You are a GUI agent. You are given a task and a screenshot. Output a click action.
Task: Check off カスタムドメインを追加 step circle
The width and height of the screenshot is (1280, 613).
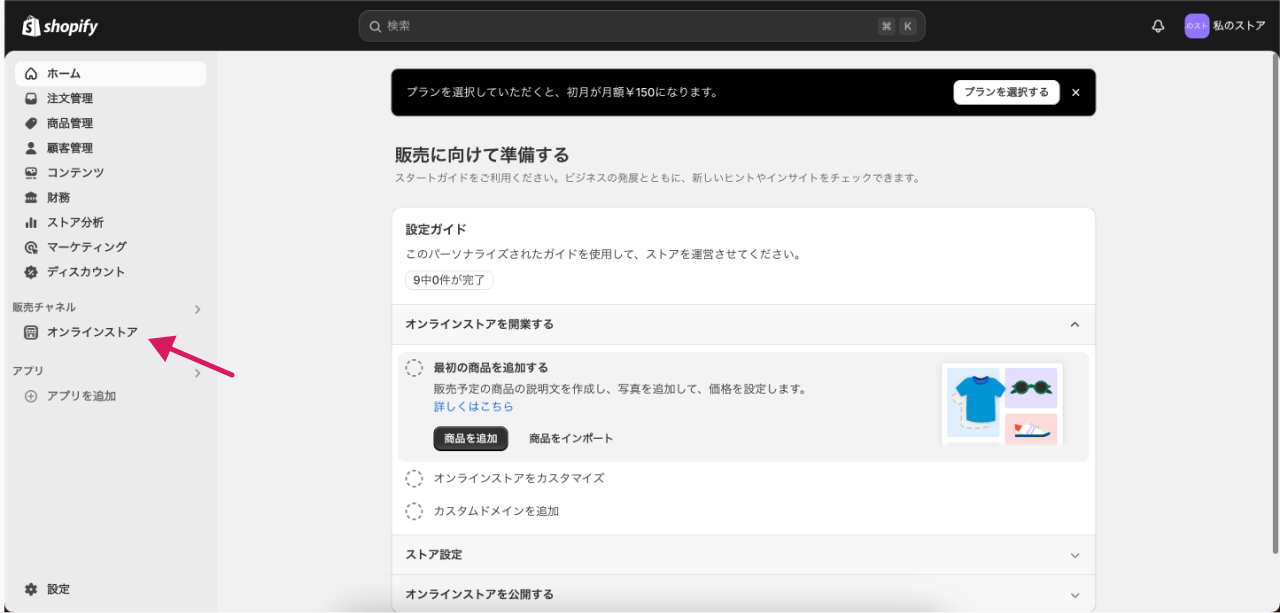[414, 511]
